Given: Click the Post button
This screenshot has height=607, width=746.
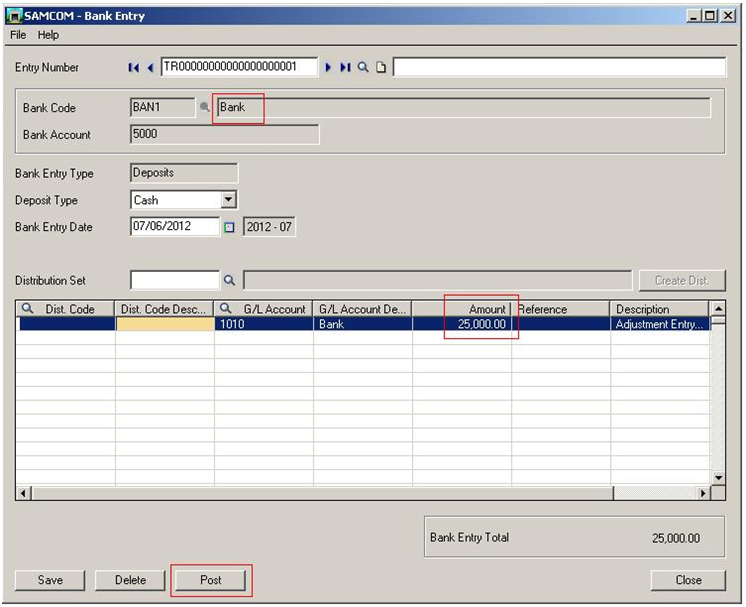Looking at the screenshot, I should pos(211,580).
